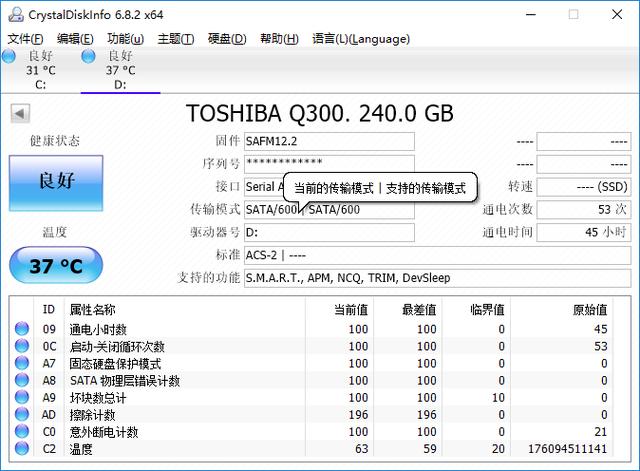Click the power-on count field 53 次

pos(584,210)
